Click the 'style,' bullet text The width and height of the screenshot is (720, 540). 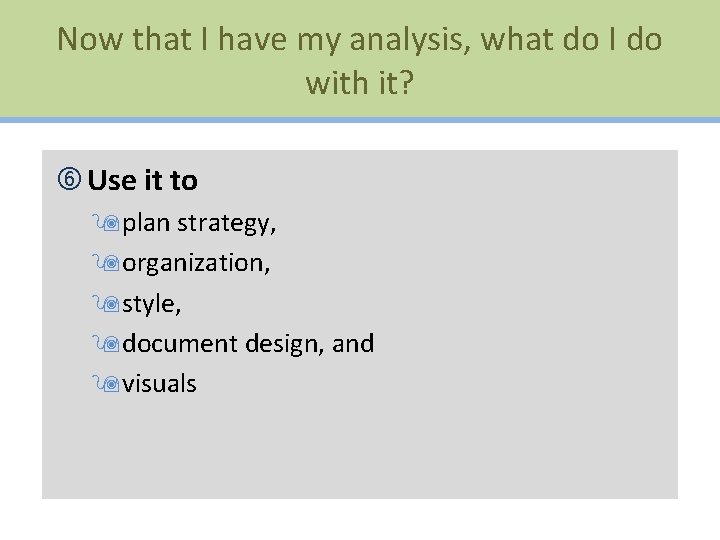151,303
